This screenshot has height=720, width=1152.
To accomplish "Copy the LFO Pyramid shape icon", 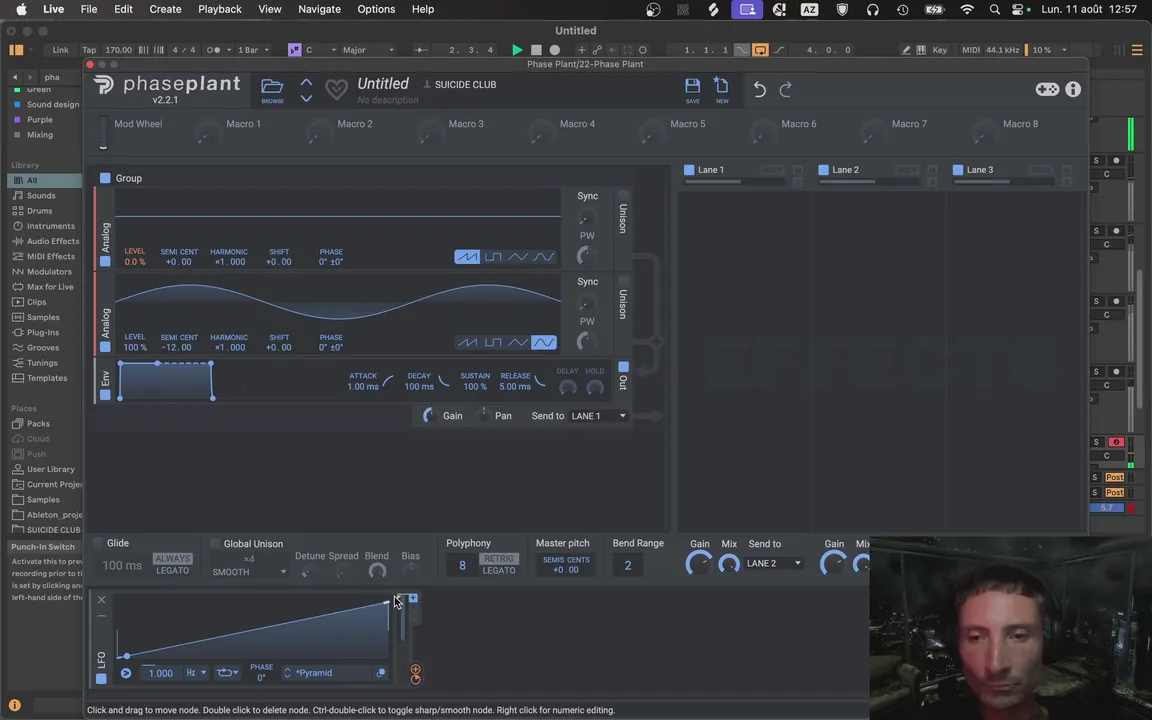I will click(x=381, y=673).
